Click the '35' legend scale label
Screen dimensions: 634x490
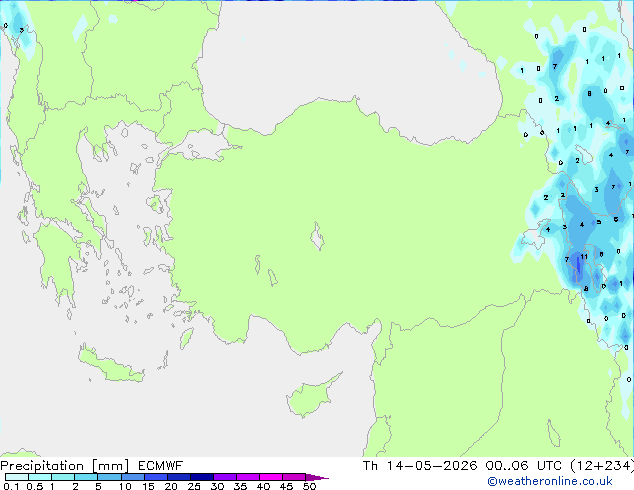click(x=240, y=486)
